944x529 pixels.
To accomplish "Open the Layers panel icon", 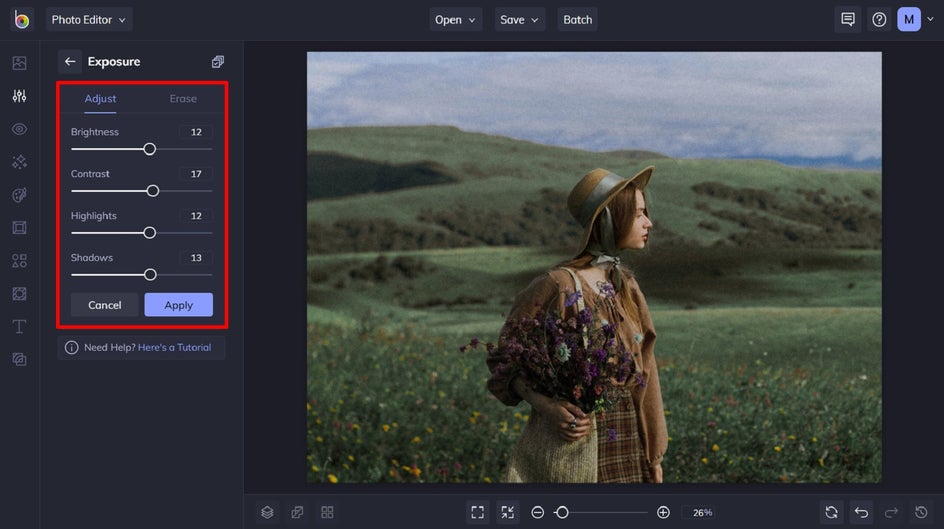I will pyautogui.click(x=267, y=512).
